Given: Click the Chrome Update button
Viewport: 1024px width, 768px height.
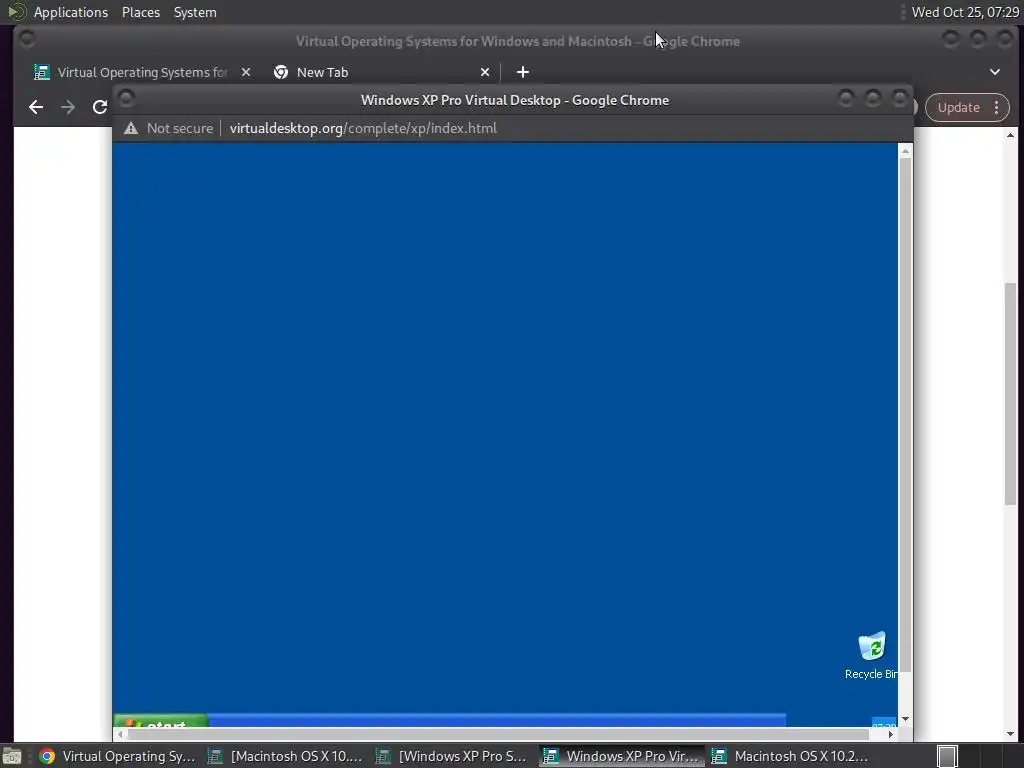Looking at the screenshot, I should [959, 107].
